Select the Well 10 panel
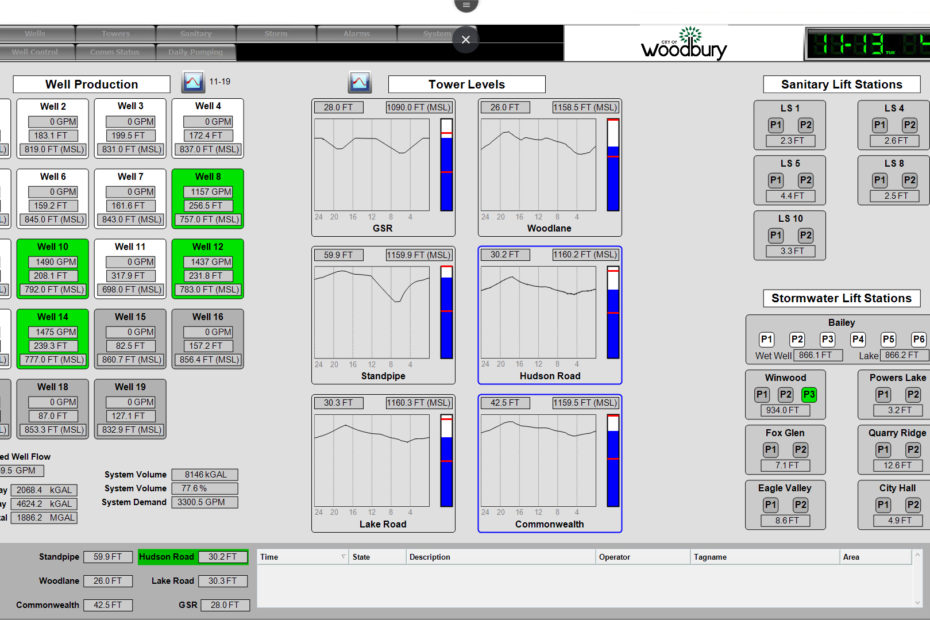Viewport: 930px width, 620px height. [53, 268]
